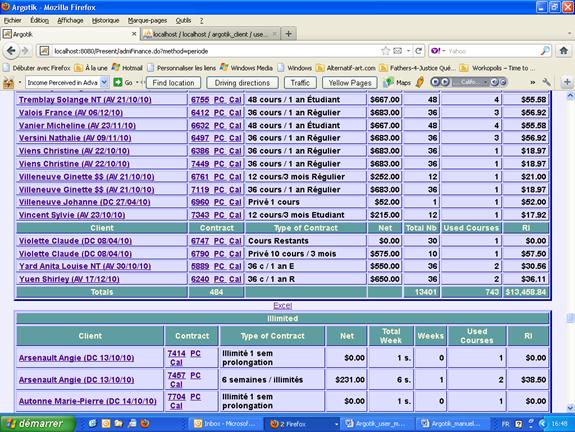Click the pencil highlighter toolbar icon
The width and height of the screenshot is (575, 432).
tap(420, 82)
